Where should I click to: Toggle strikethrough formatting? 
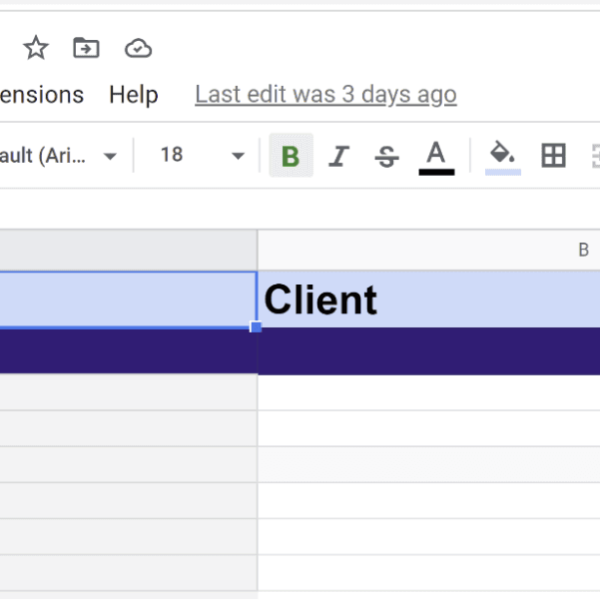click(x=387, y=156)
